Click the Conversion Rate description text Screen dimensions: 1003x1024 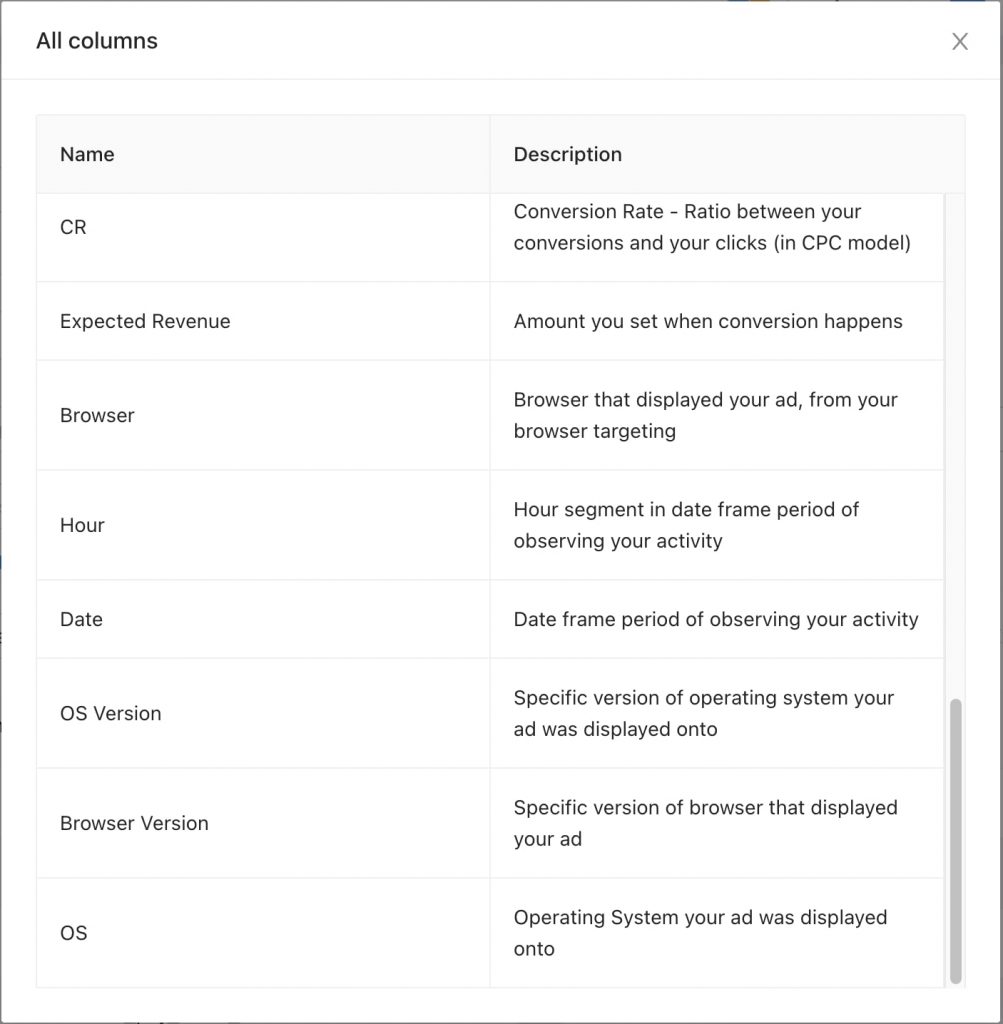(x=711, y=227)
